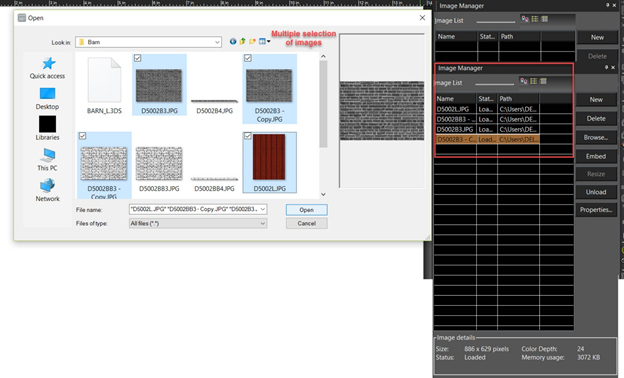This screenshot has width=624, height=378.
Task: Click the Embed button
Action: (596, 156)
